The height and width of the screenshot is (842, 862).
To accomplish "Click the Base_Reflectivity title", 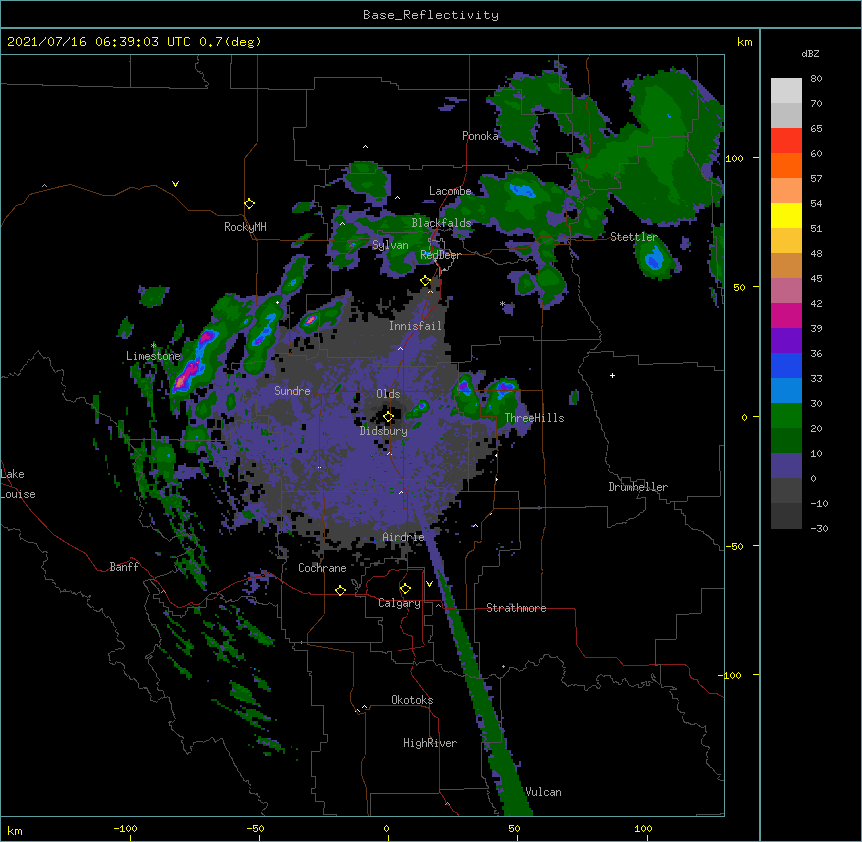I will pos(431,15).
